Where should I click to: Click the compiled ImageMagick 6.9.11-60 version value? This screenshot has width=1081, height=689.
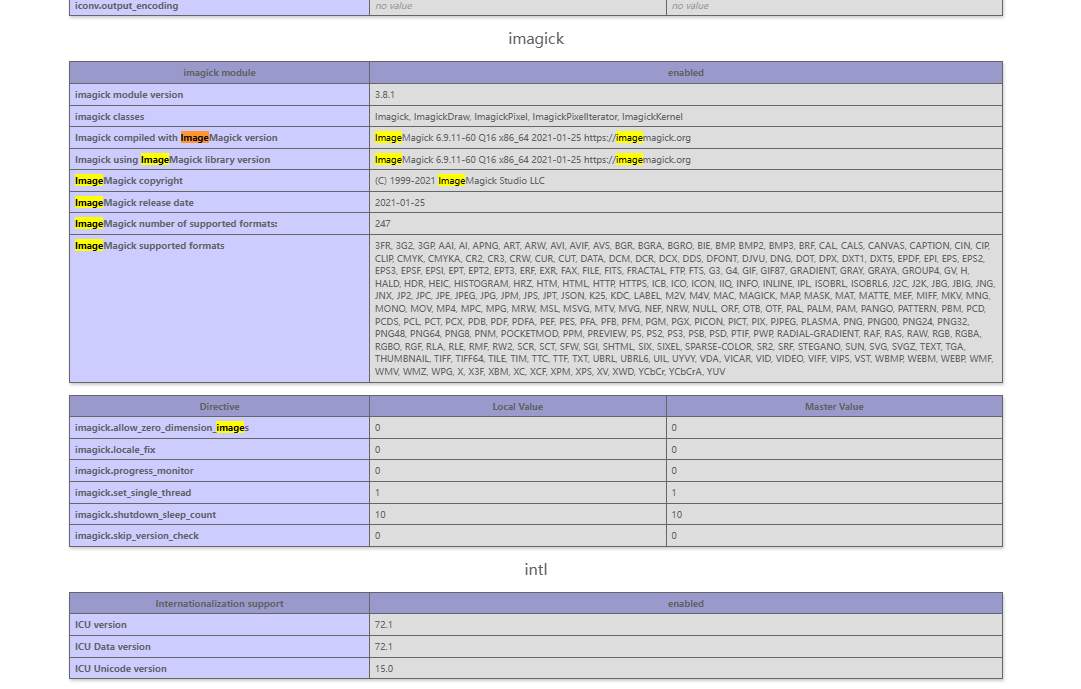point(533,138)
